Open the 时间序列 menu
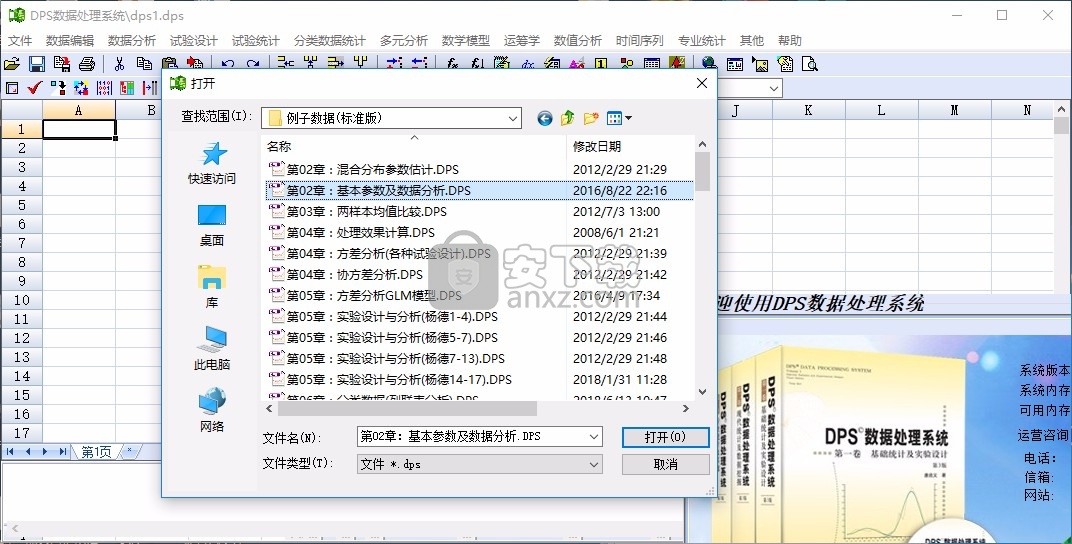Image resolution: width=1072 pixels, height=544 pixels. pyautogui.click(x=639, y=40)
